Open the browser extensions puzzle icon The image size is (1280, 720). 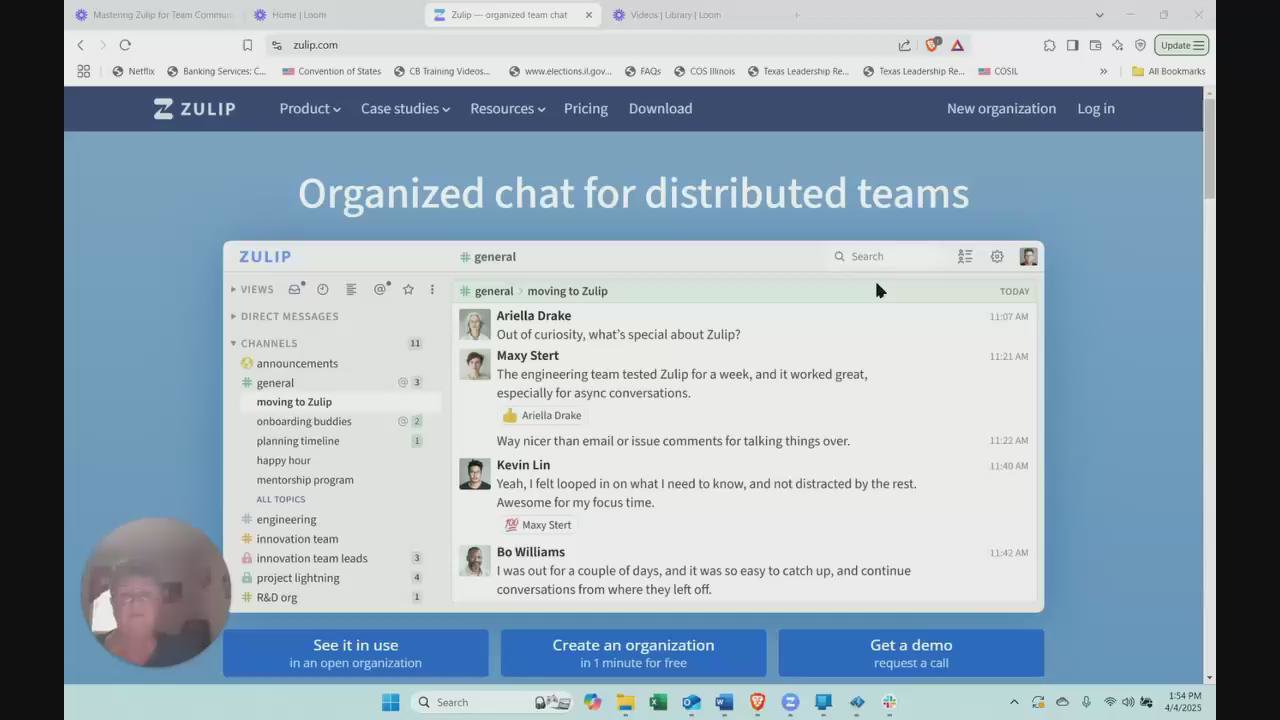point(1049,45)
